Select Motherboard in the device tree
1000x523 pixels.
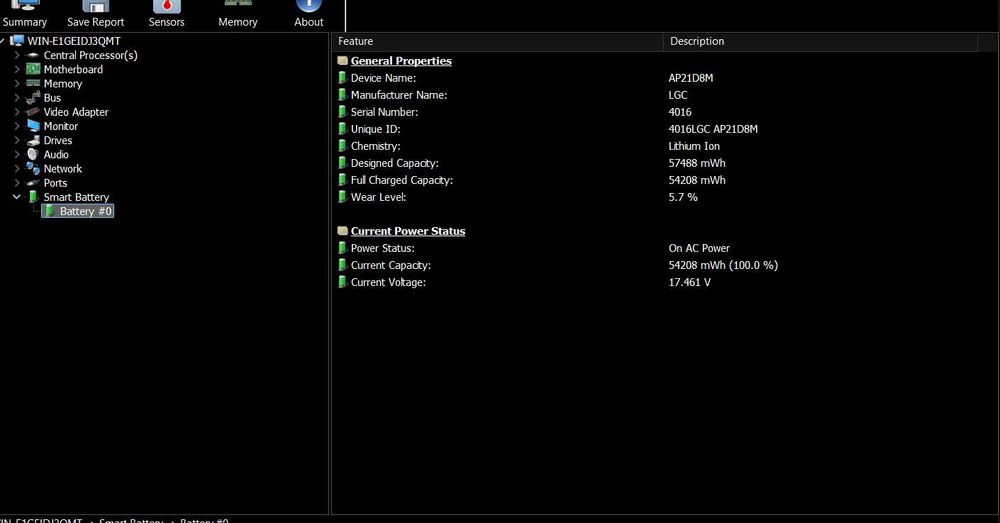73,69
